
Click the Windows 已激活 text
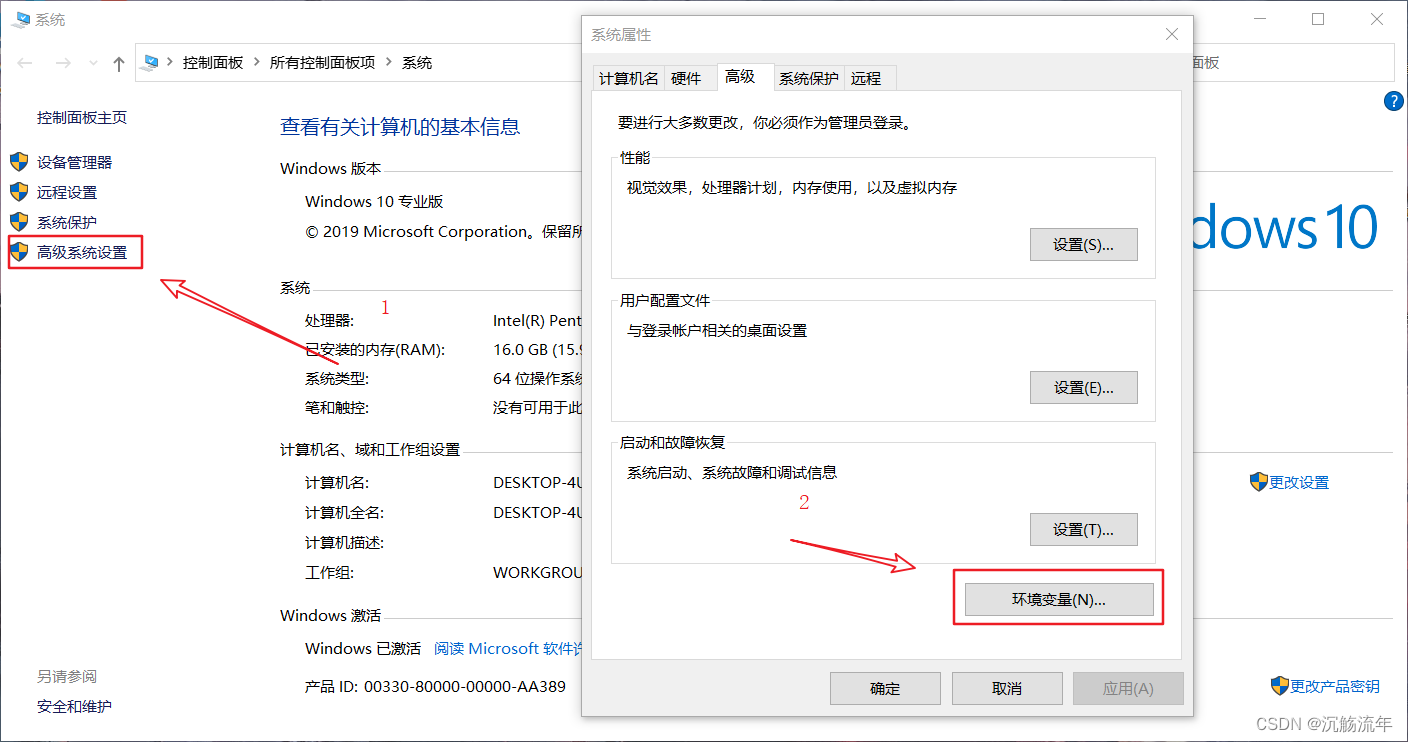point(363,648)
